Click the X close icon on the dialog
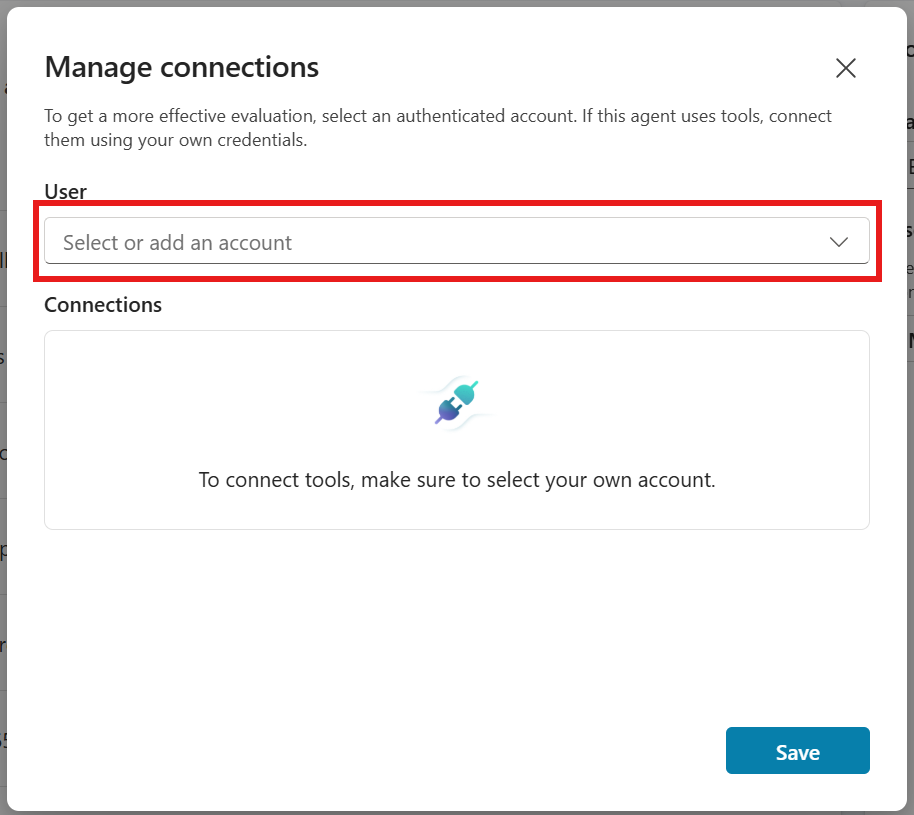This screenshot has width=914, height=815. coord(845,68)
